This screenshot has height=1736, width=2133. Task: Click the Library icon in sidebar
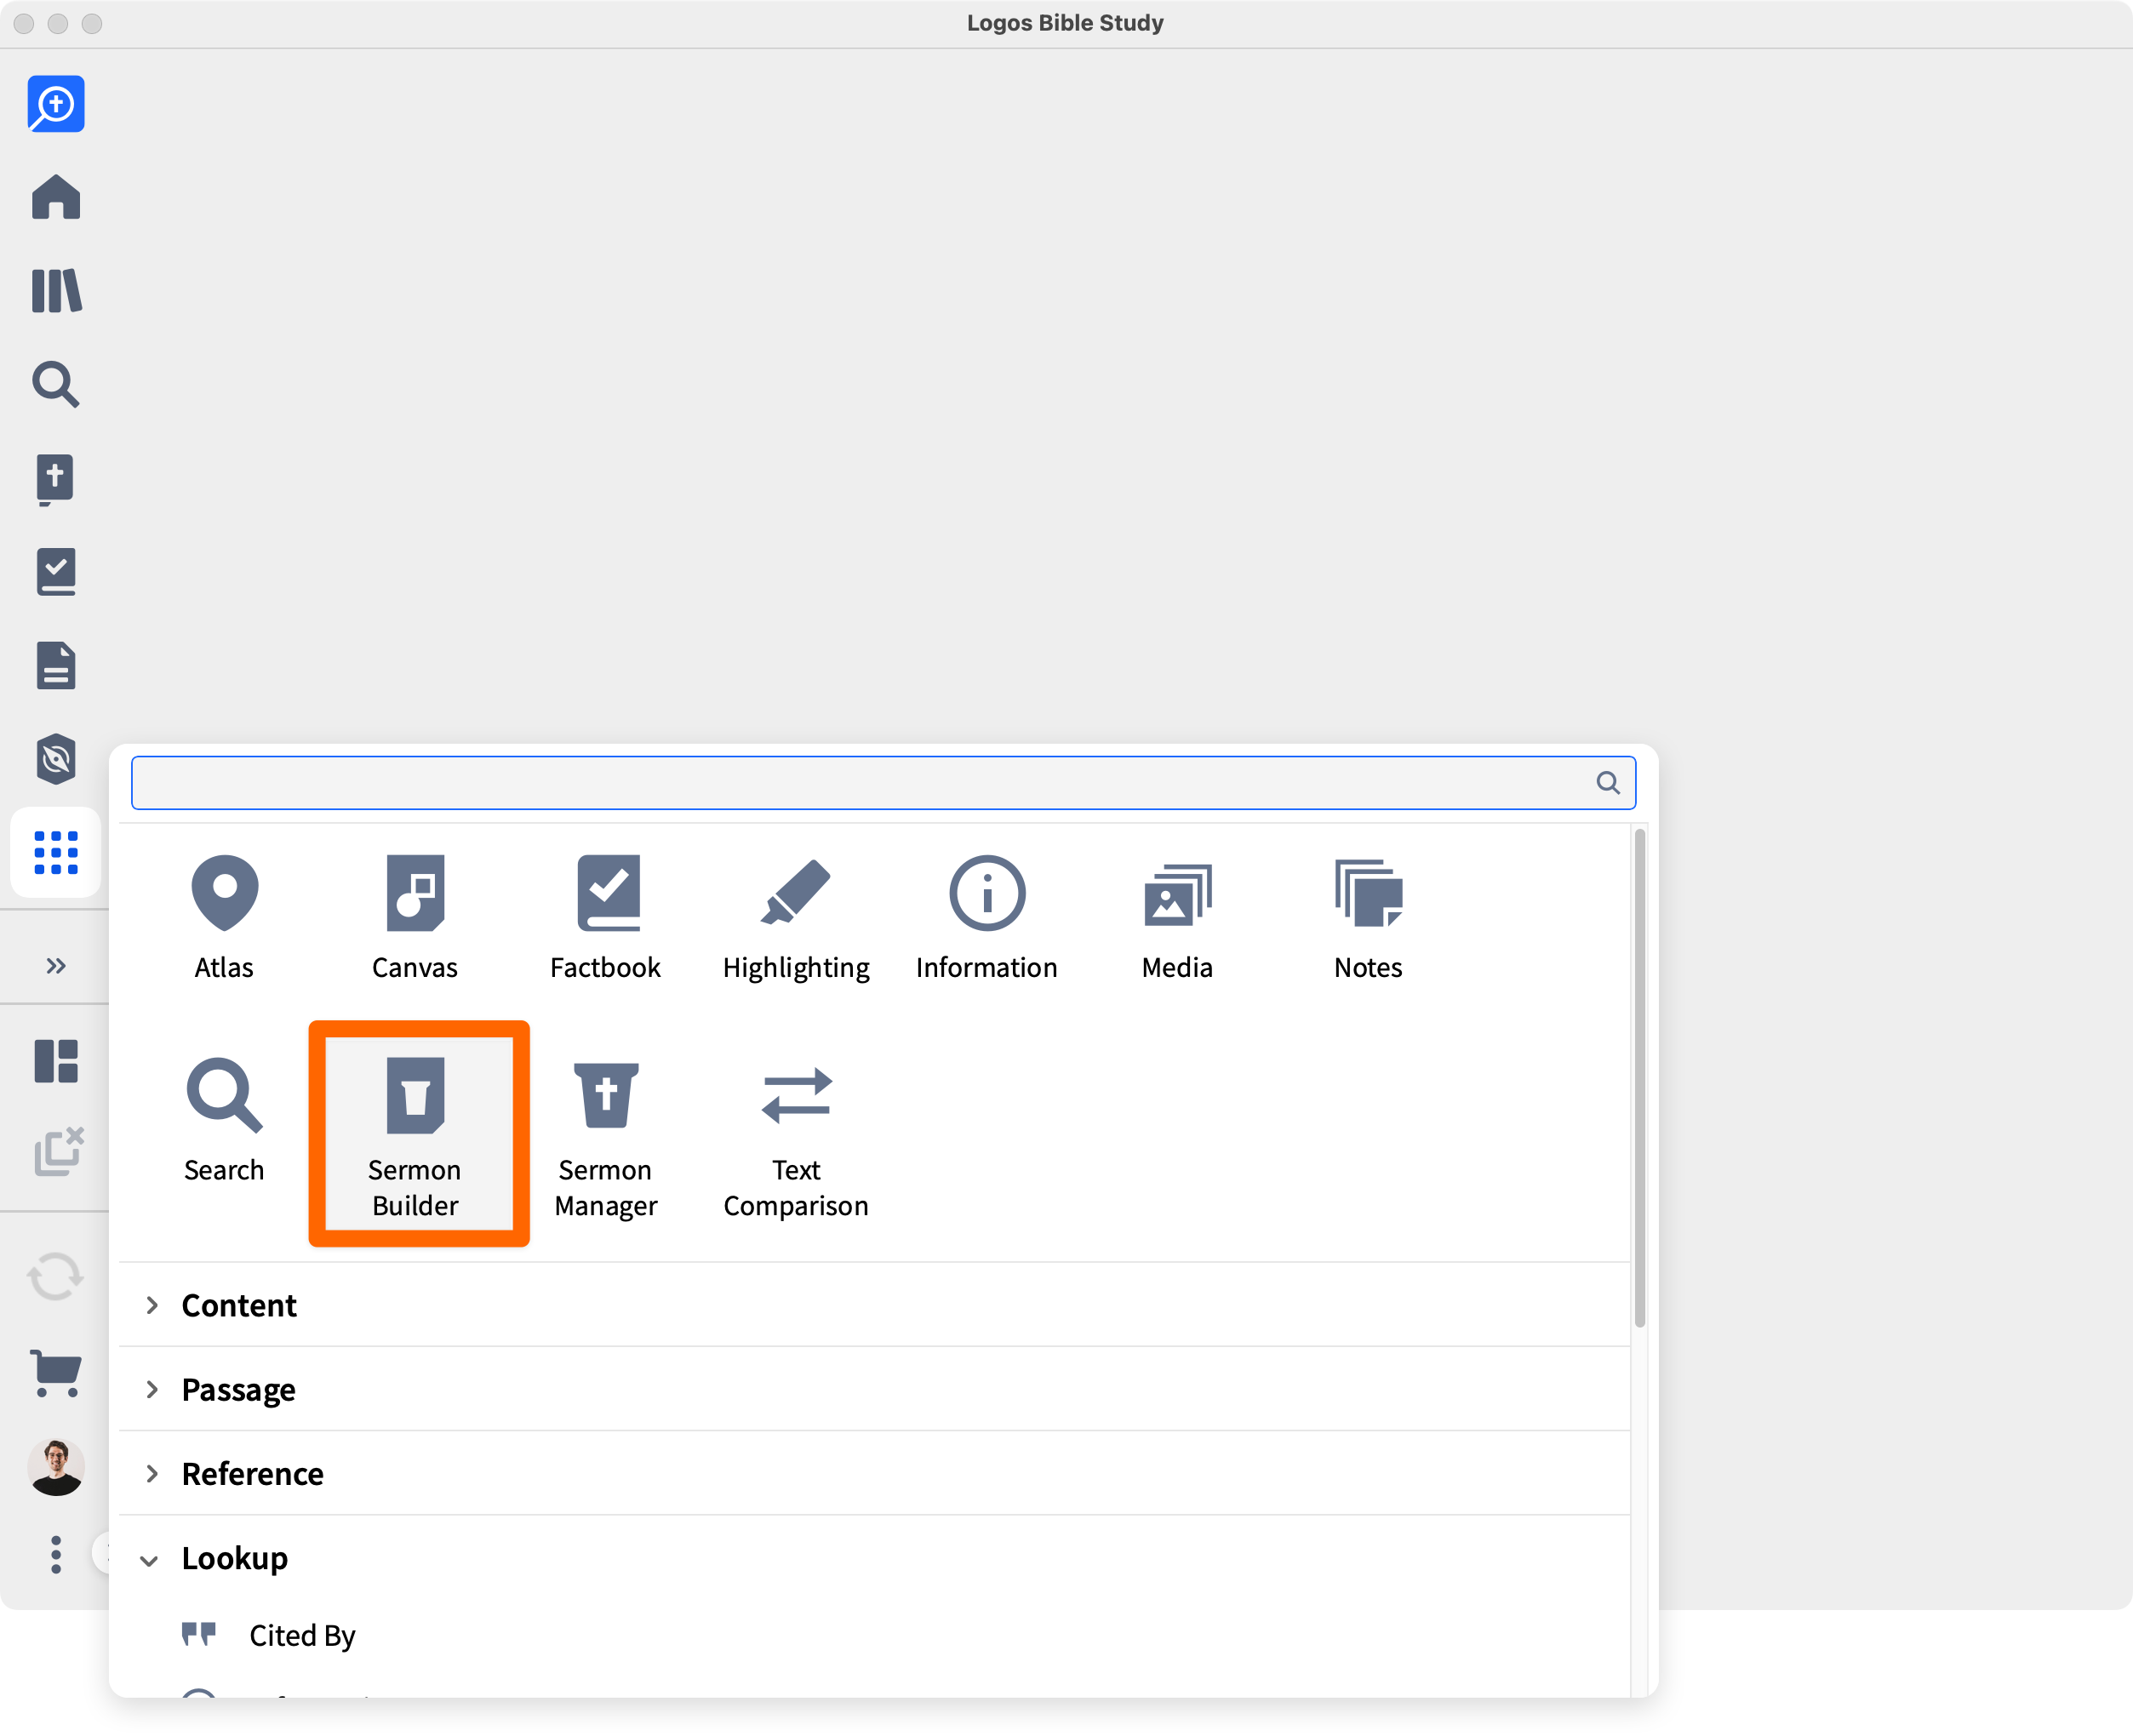56,291
